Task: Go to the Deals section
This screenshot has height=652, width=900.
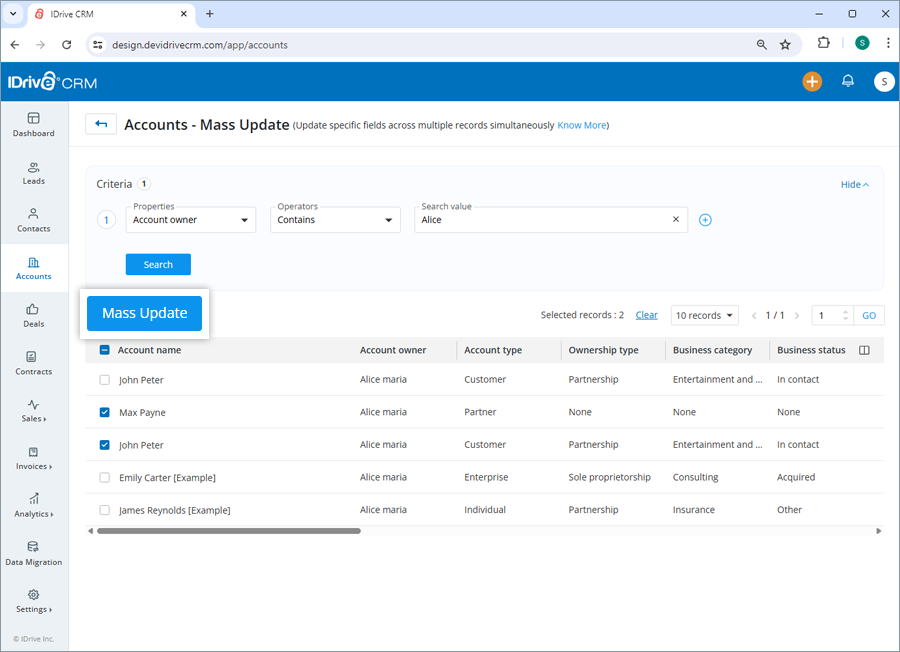Action: [x=33, y=316]
